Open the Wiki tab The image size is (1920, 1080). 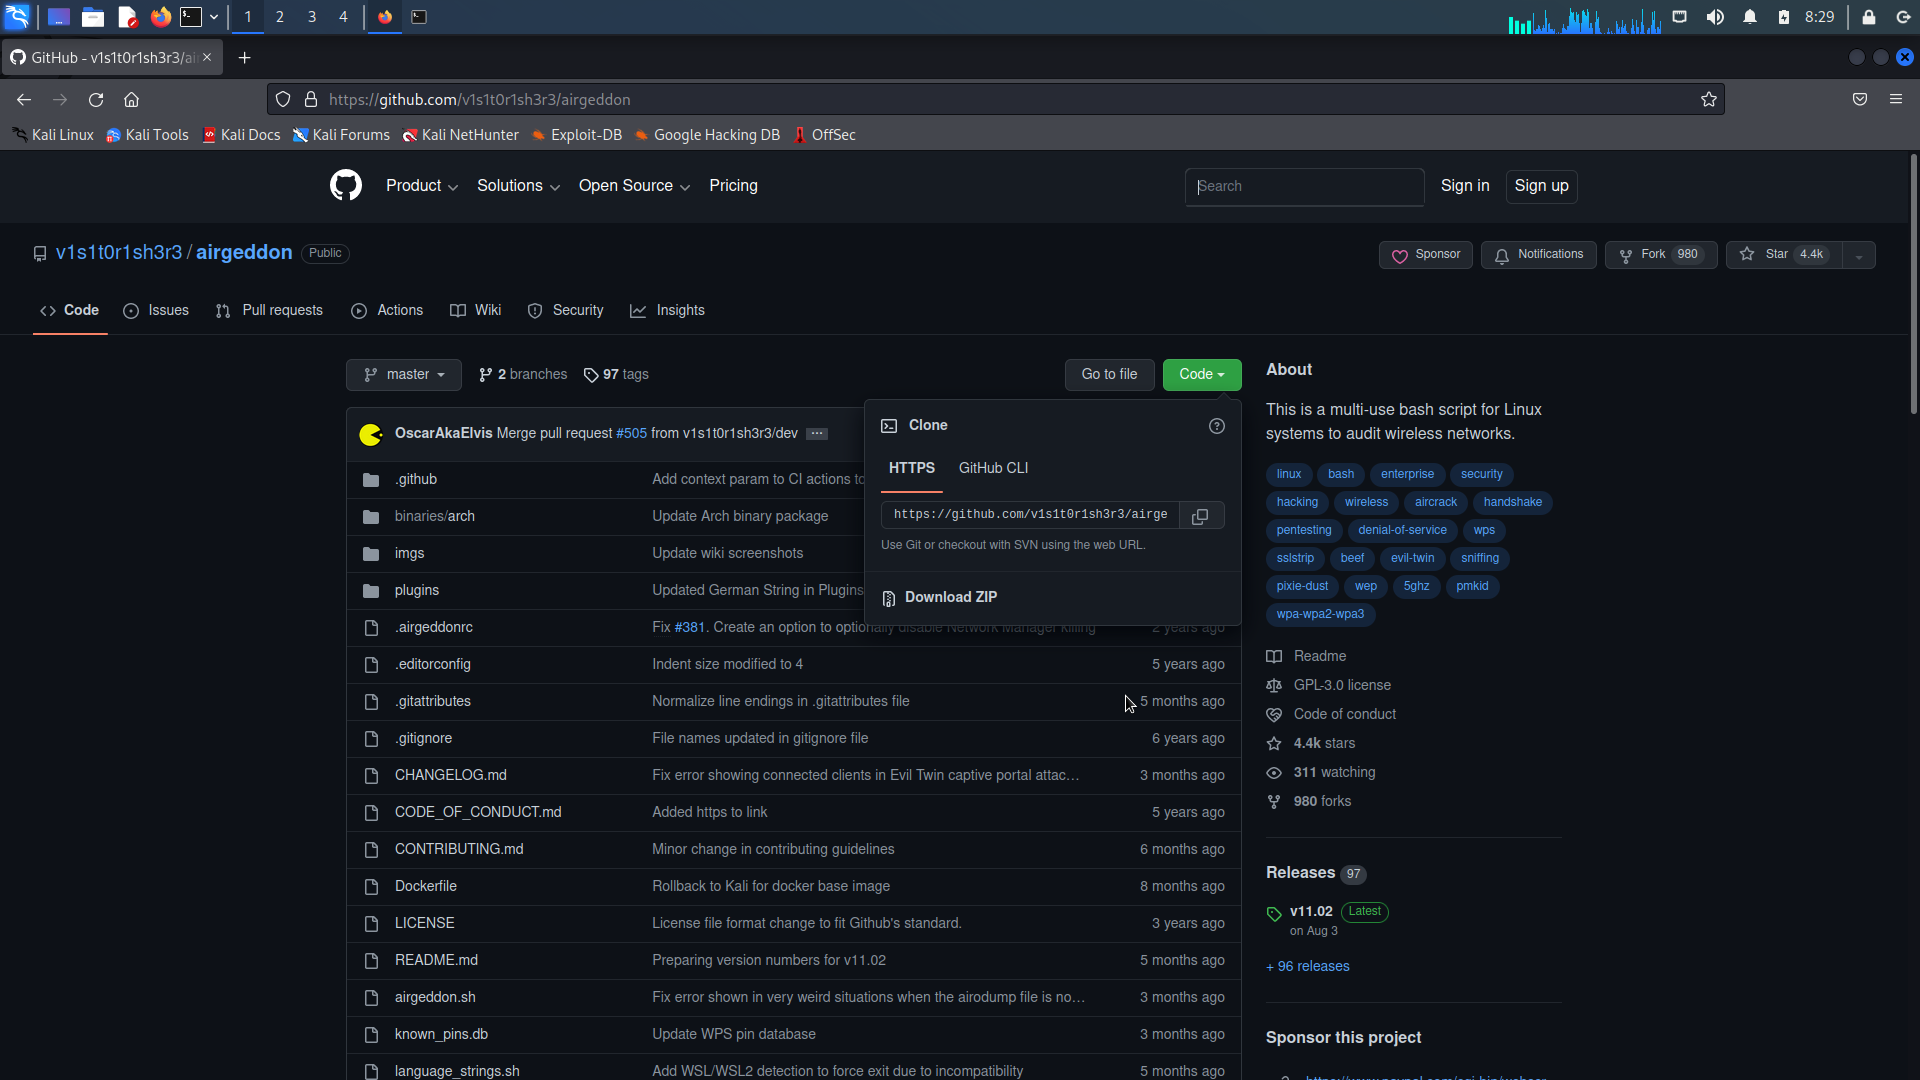(x=475, y=311)
